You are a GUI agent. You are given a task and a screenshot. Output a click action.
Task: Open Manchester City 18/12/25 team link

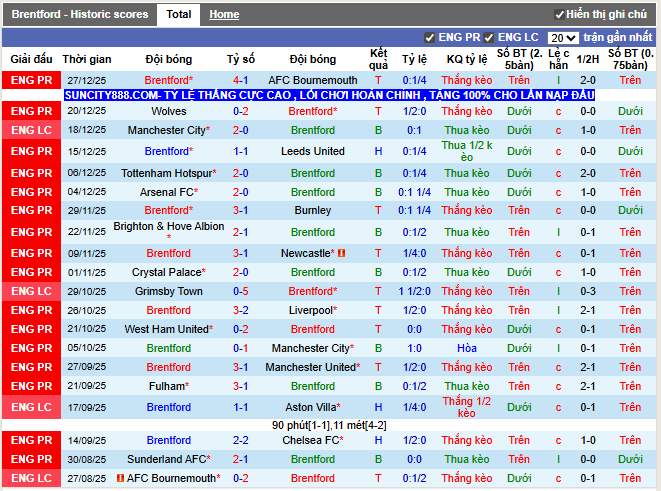(169, 130)
